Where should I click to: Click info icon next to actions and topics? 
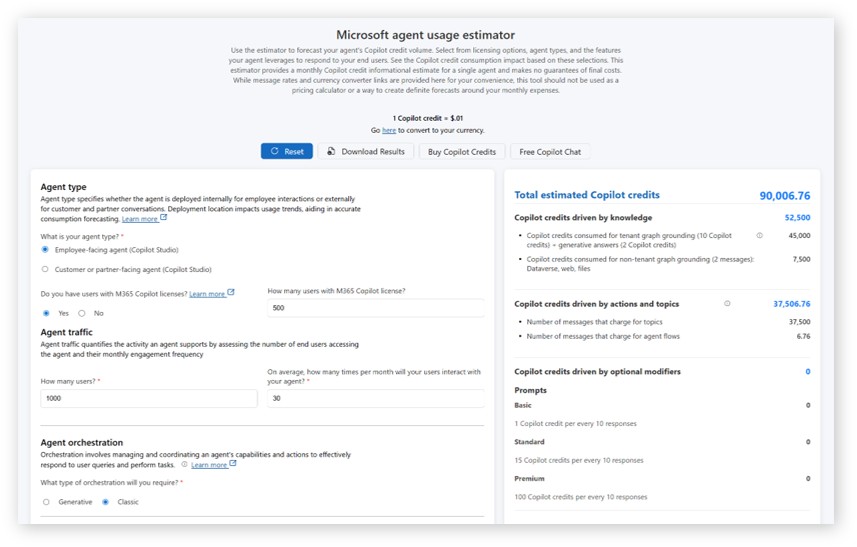point(727,303)
